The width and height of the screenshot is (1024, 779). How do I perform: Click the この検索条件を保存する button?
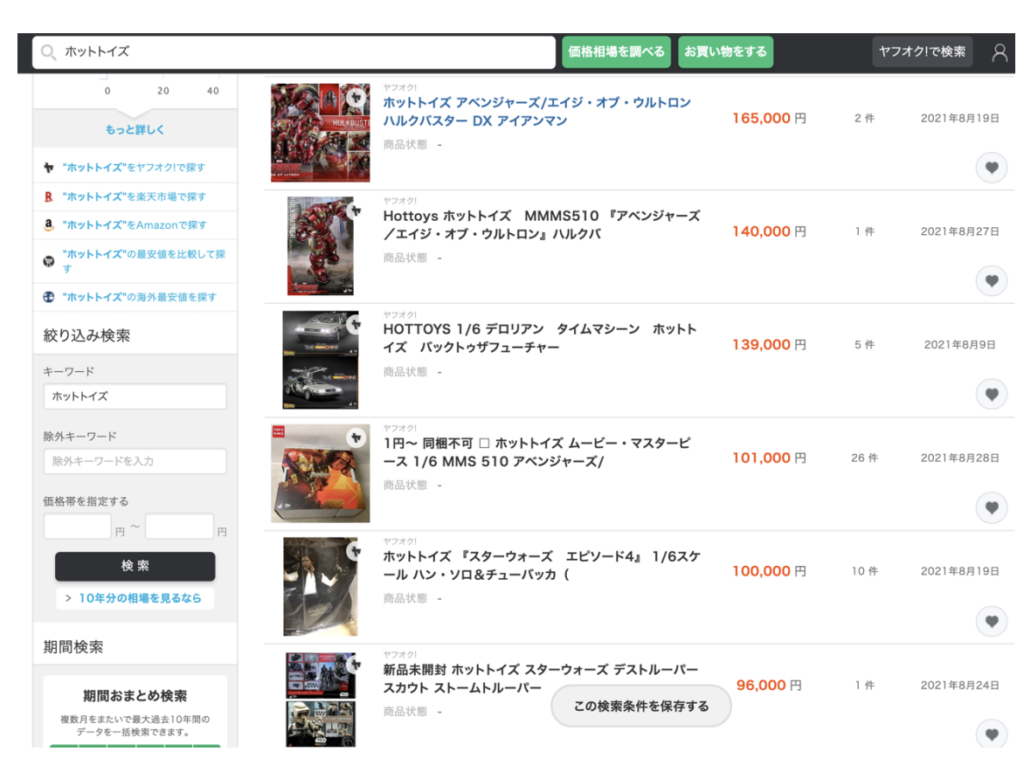tap(641, 706)
